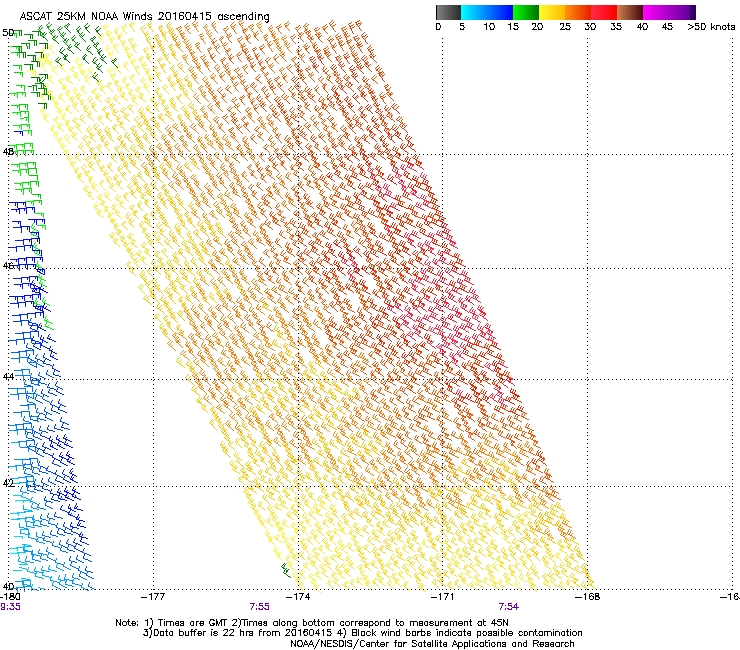Click the longitude label -180
Screen dimensions: 740x650
10,597
